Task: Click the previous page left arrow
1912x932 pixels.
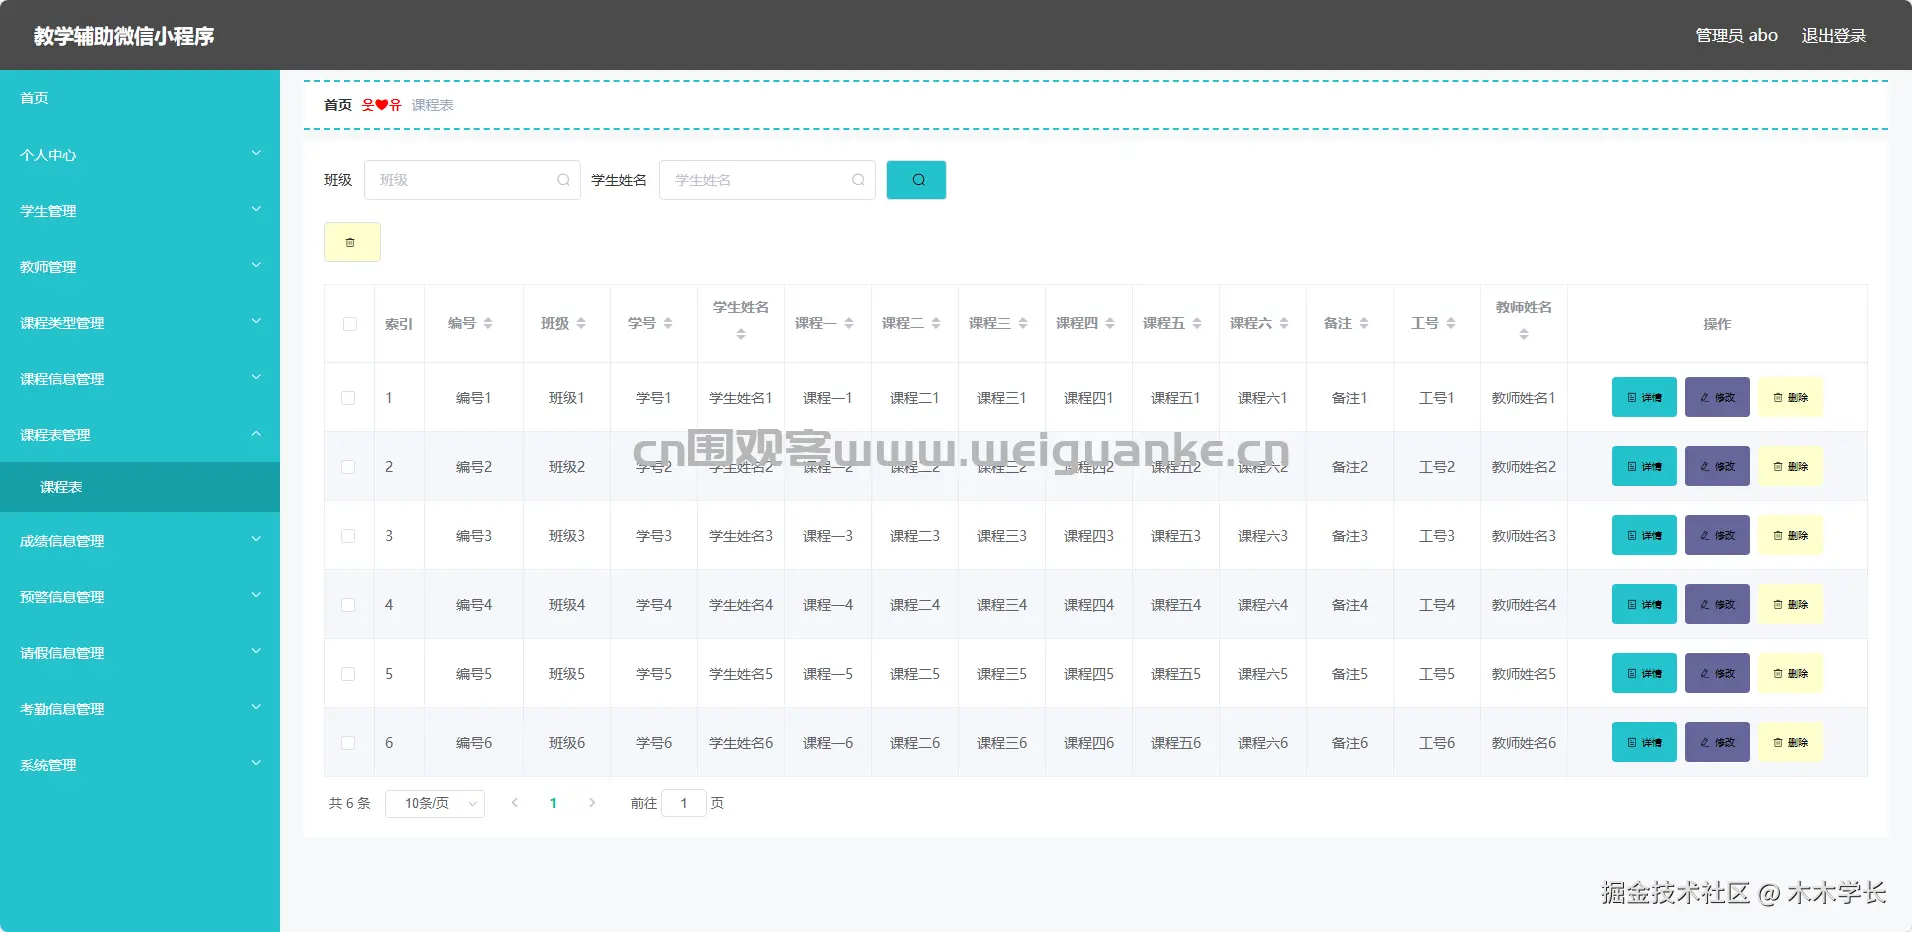Action: 514,803
